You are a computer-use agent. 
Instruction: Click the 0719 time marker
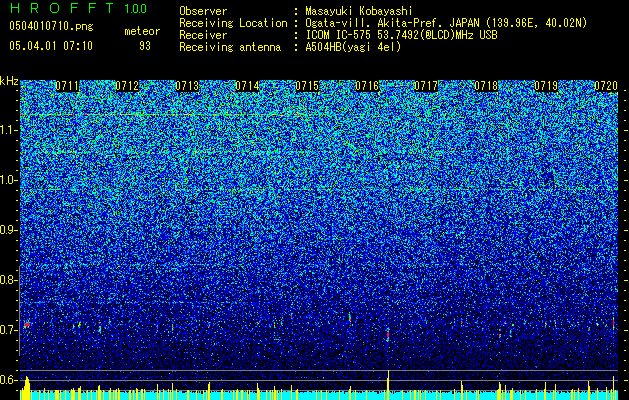pyautogui.click(x=546, y=86)
